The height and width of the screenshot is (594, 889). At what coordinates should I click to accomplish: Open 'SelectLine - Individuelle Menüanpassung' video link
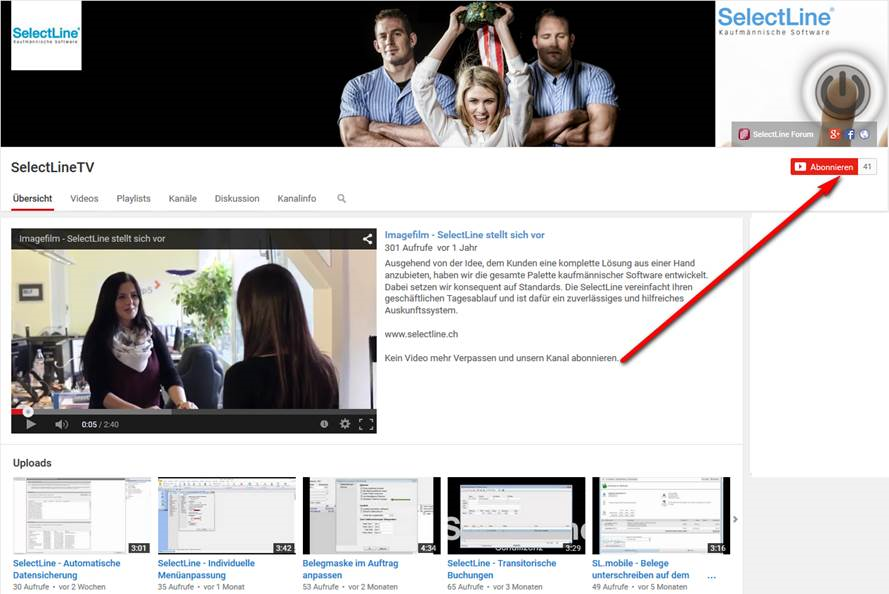(206, 569)
